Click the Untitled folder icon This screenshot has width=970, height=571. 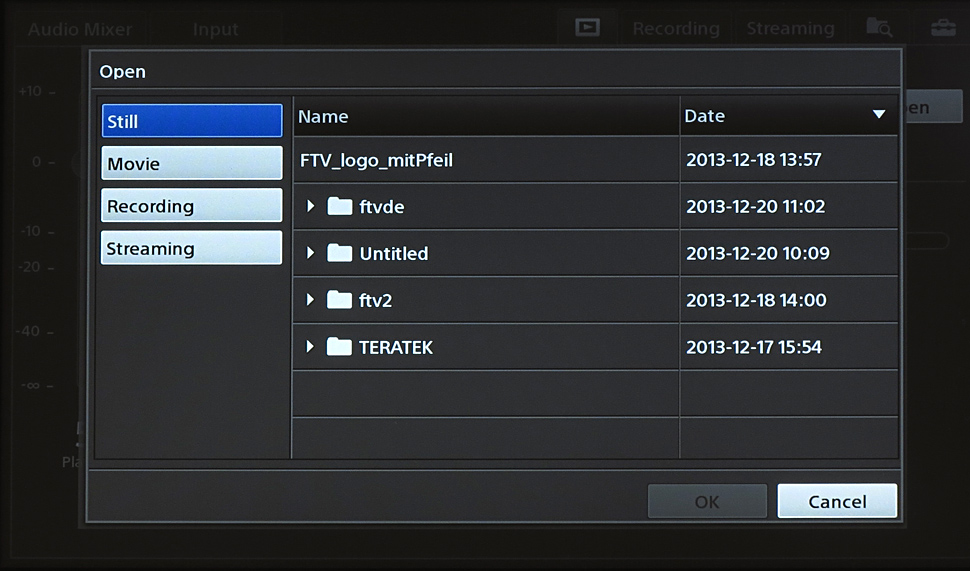340,253
